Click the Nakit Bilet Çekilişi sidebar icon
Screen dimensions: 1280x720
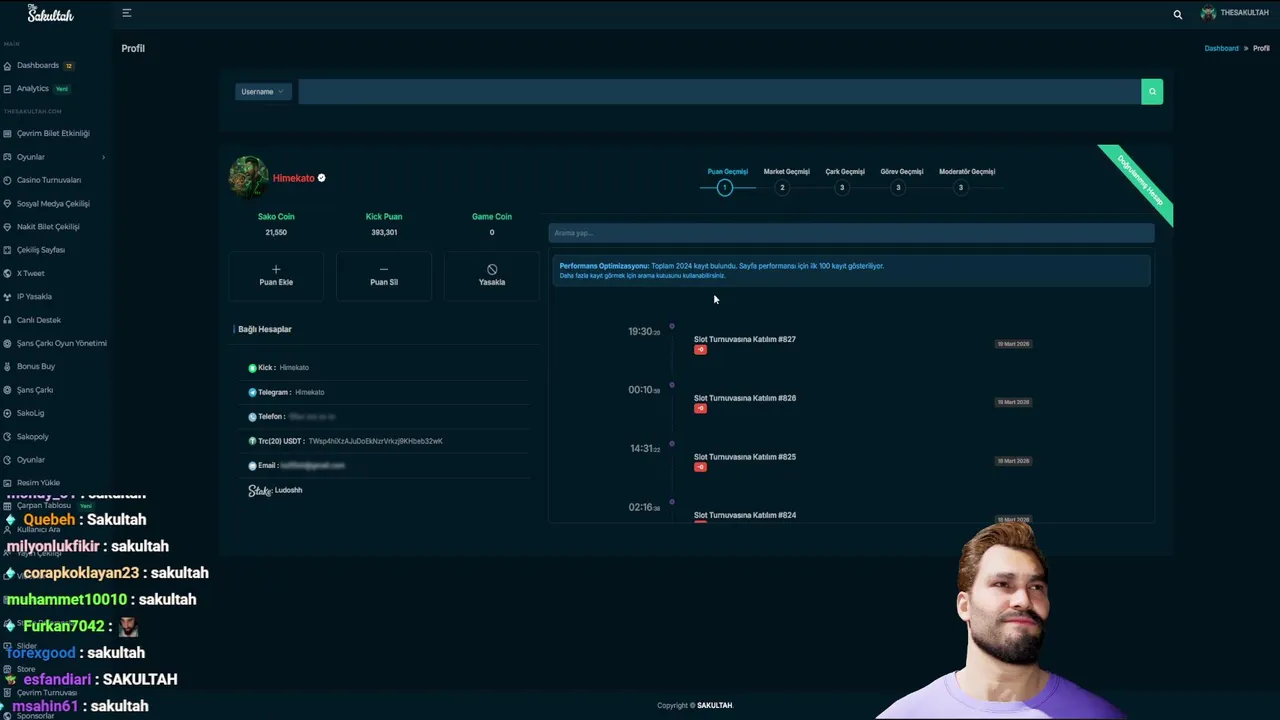point(8,227)
